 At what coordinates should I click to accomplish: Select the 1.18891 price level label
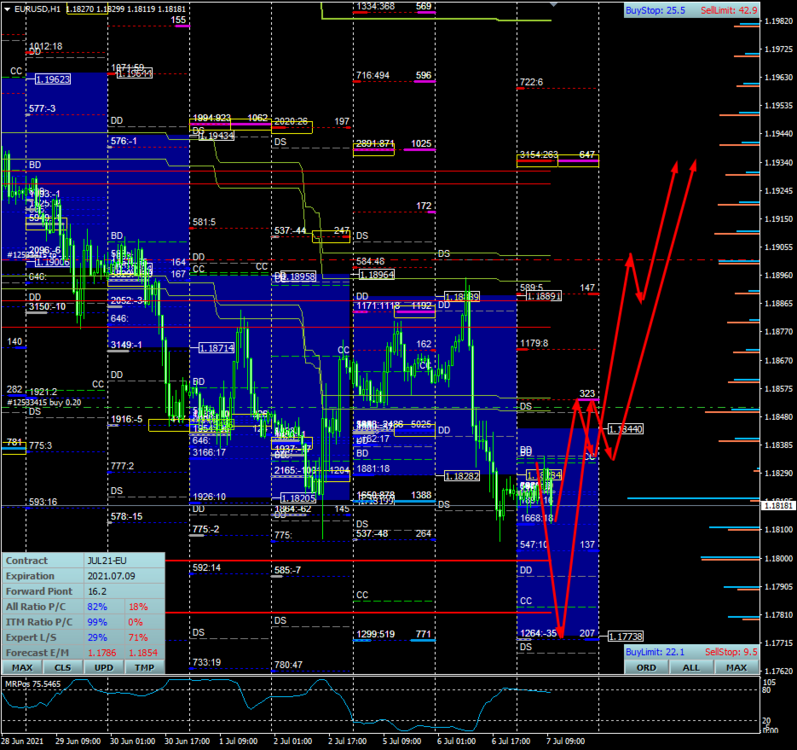click(543, 296)
